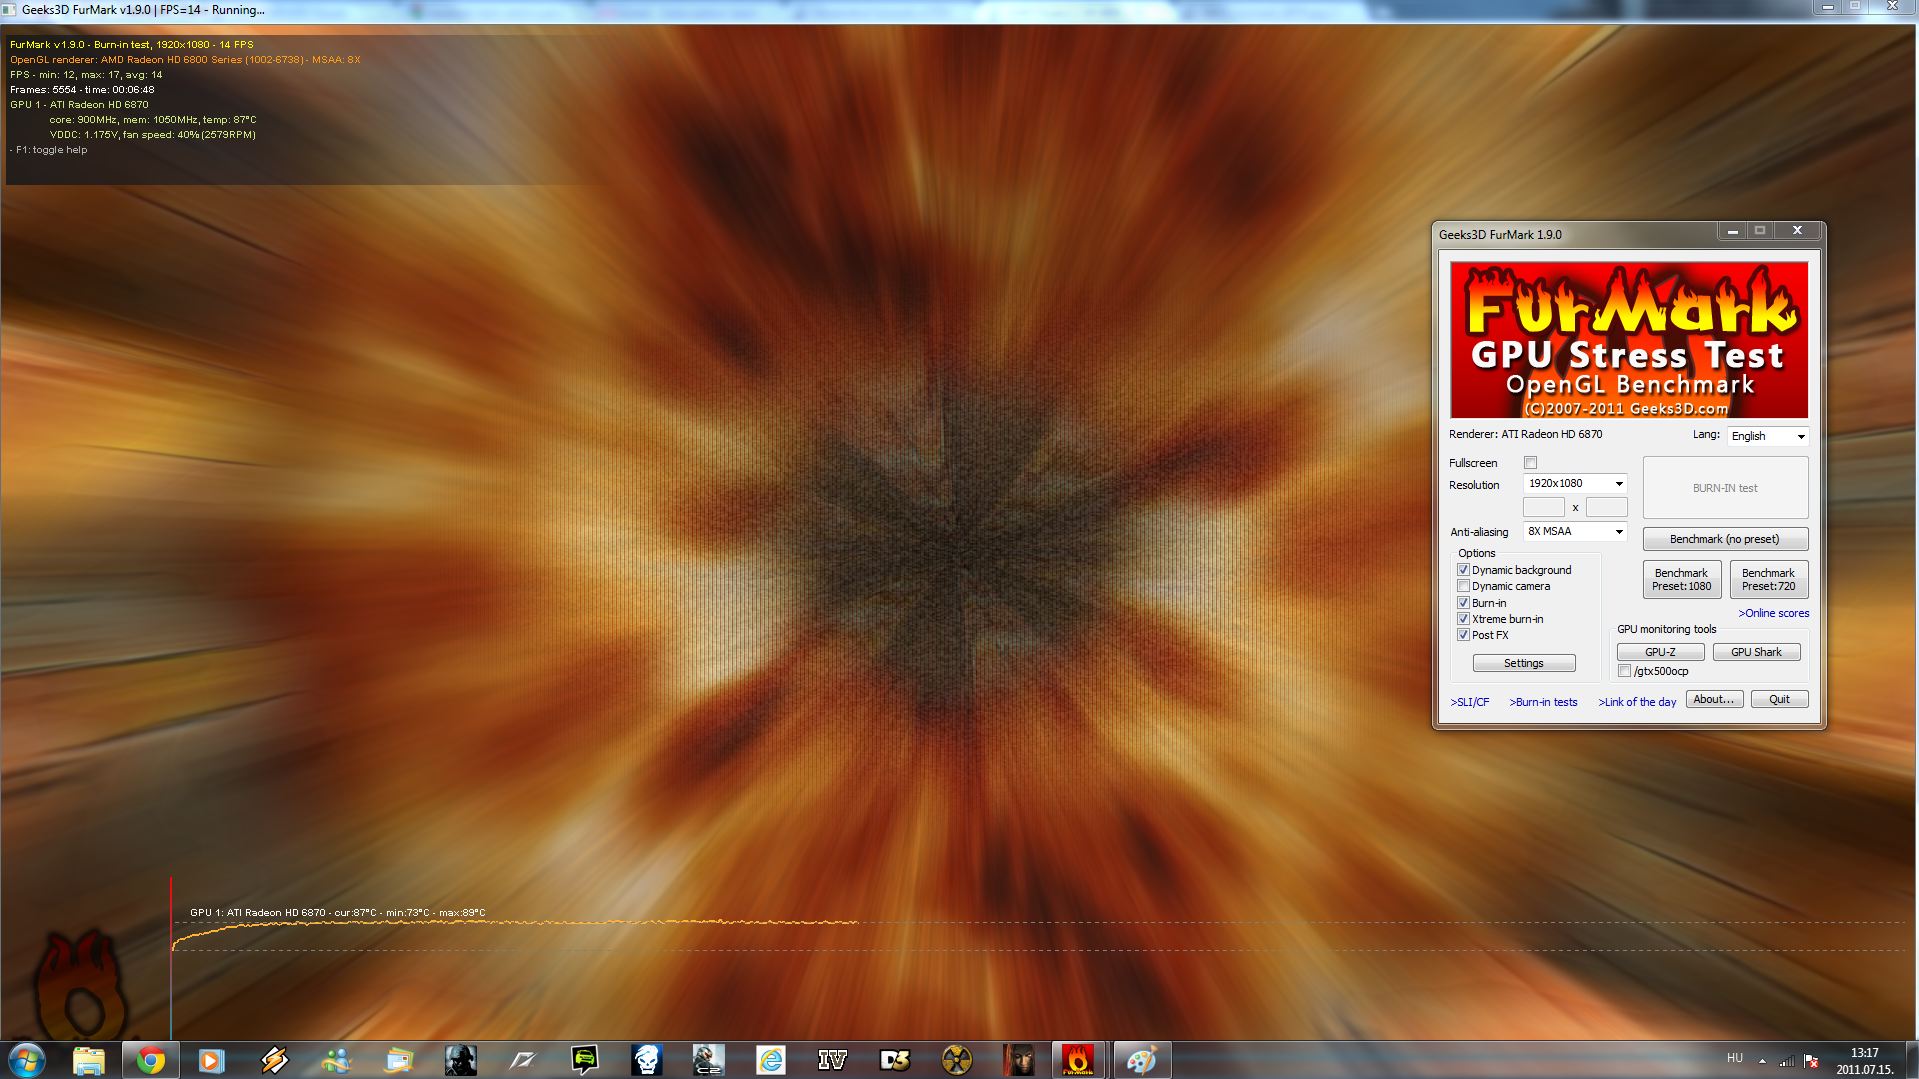Open Action Center flag tray icon

pos(1811,1060)
